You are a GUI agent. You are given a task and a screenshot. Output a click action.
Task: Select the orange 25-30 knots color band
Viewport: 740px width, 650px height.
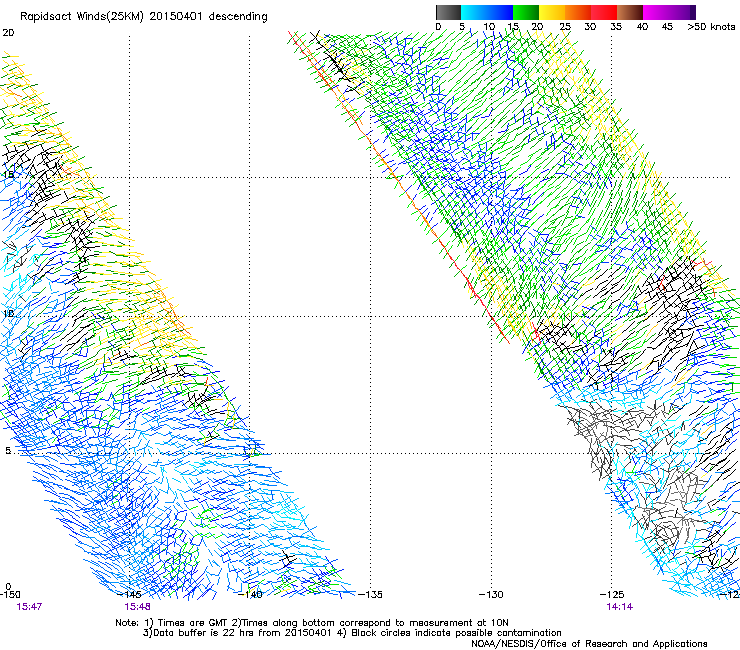578,12
